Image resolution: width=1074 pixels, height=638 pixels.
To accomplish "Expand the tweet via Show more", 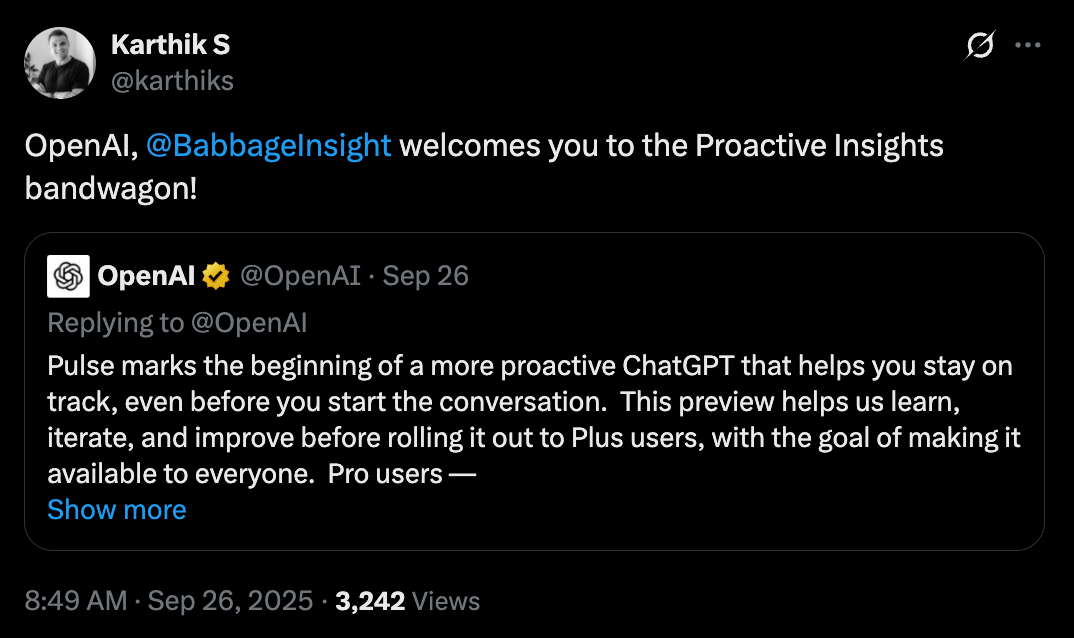I will pyautogui.click(x=116, y=510).
